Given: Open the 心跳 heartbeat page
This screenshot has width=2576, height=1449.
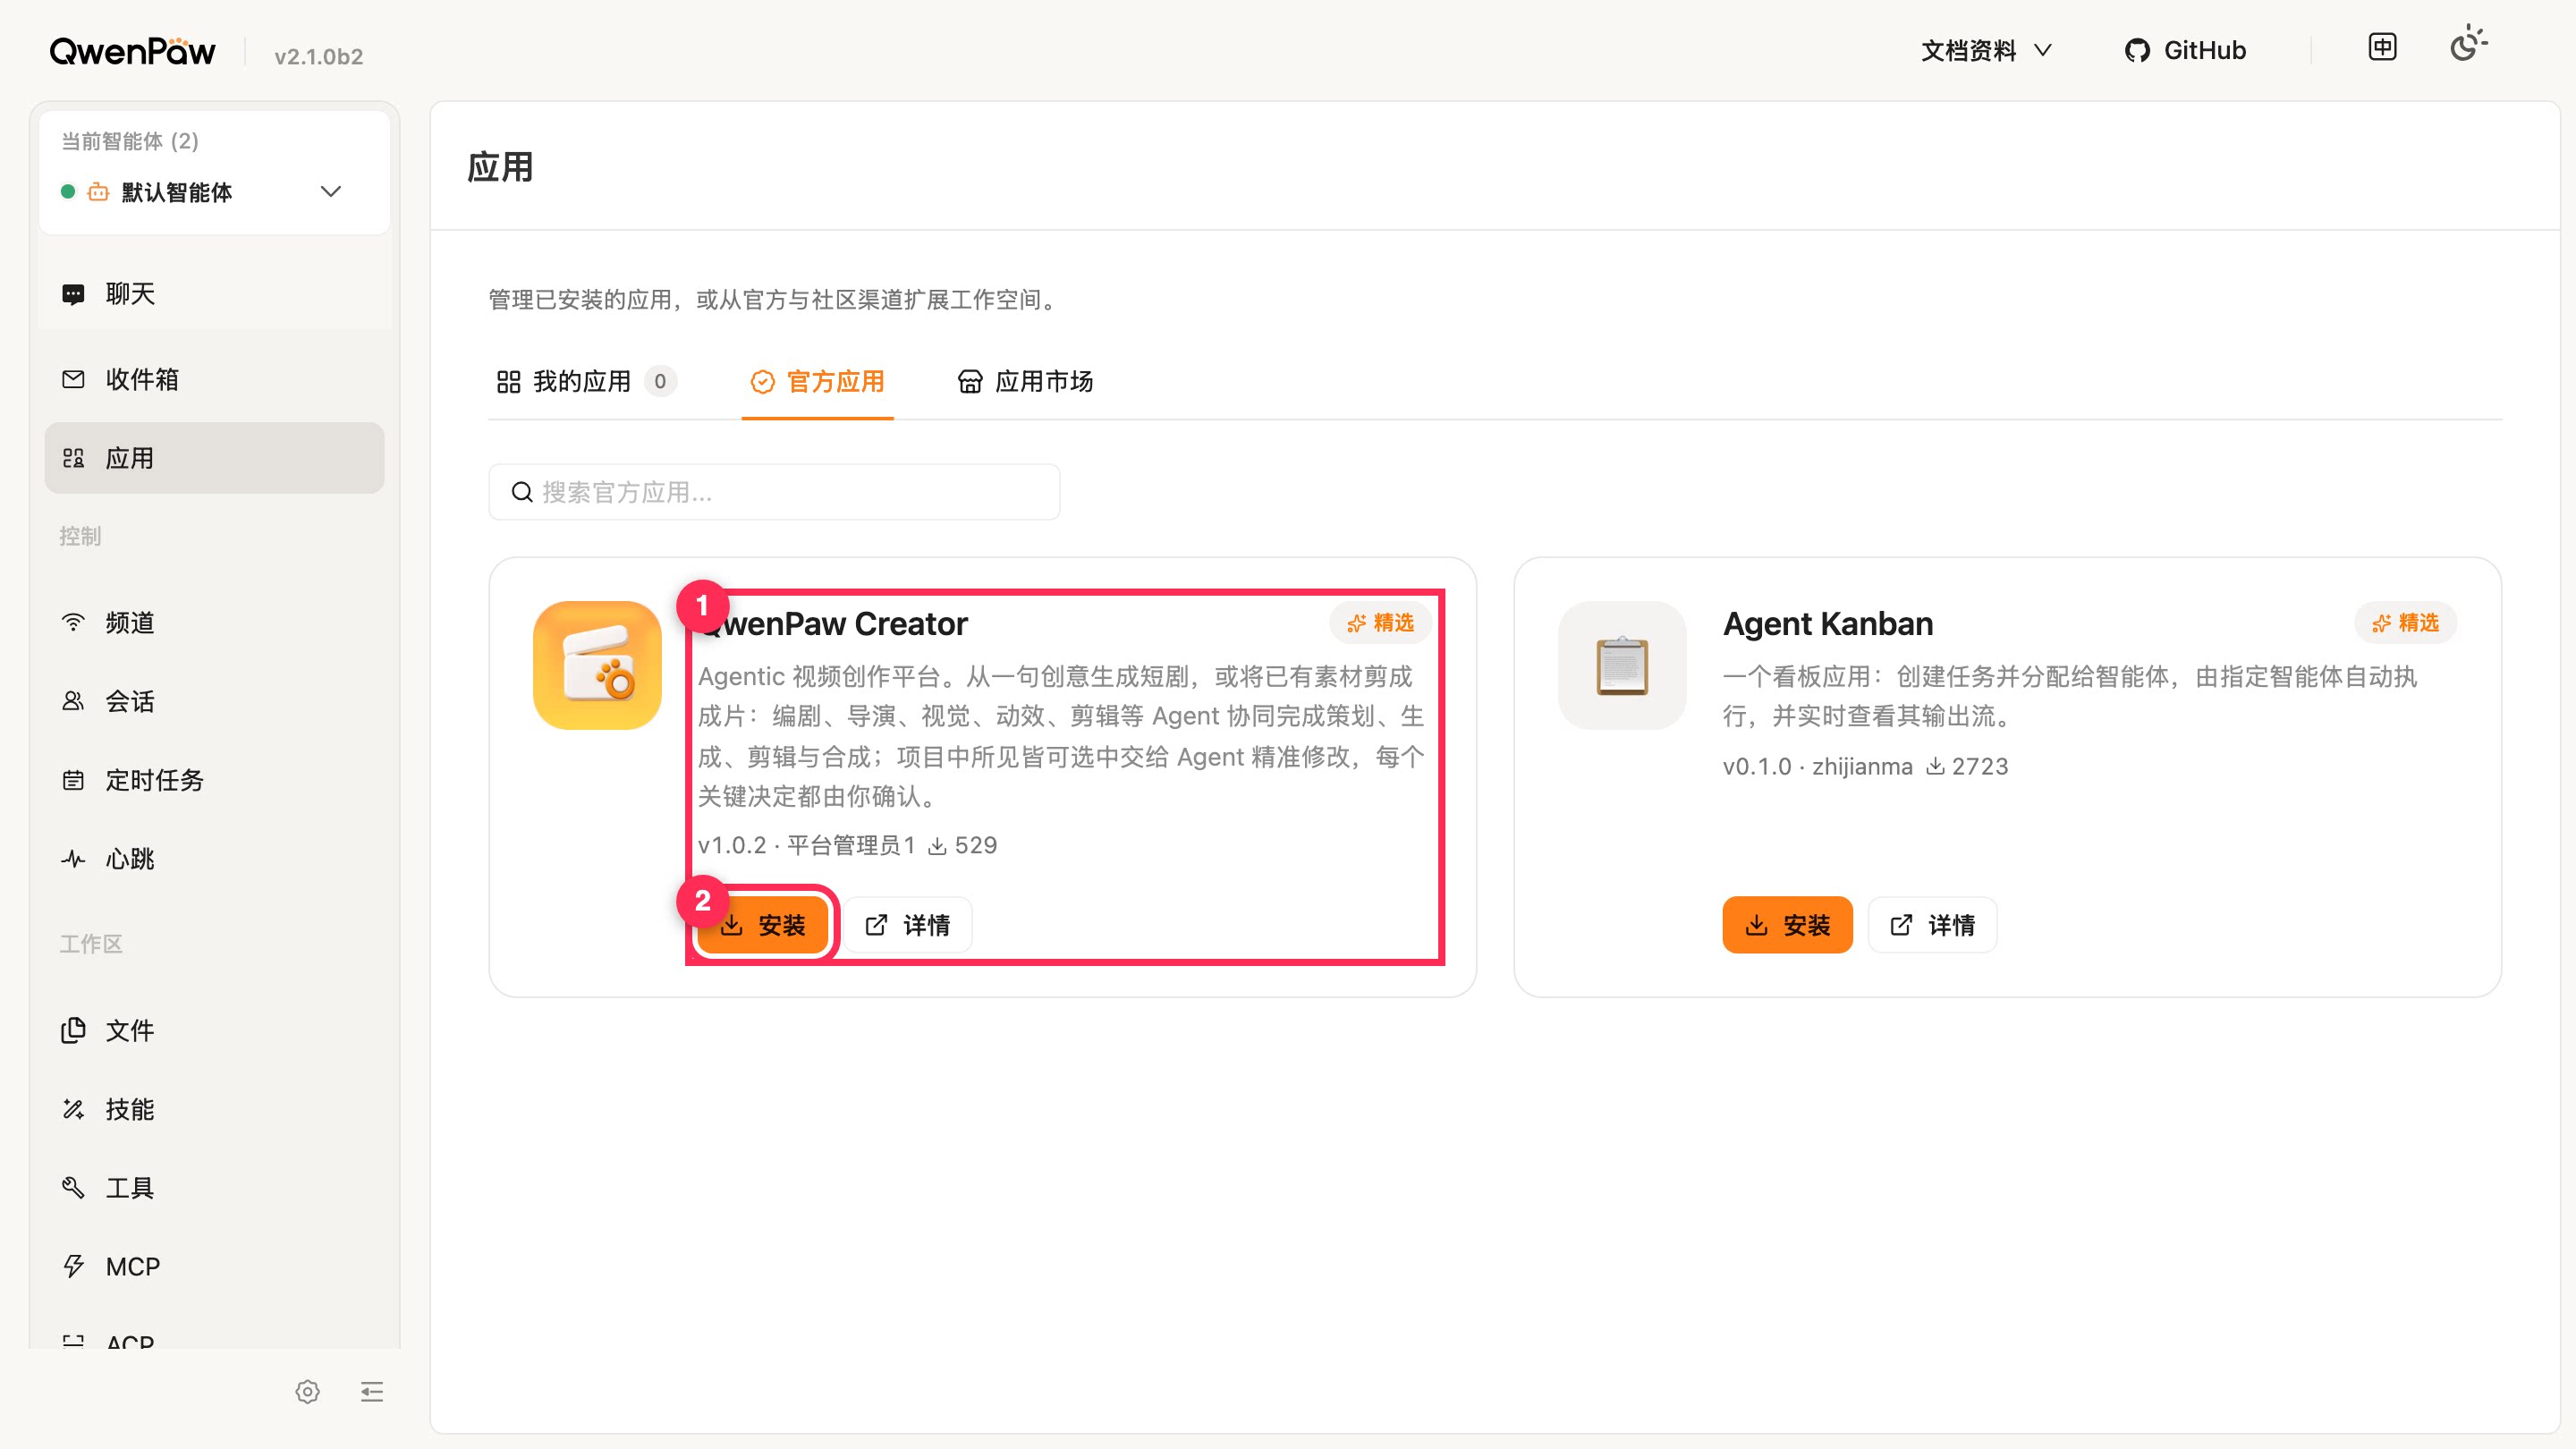Looking at the screenshot, I should click(x=214, y=859).
